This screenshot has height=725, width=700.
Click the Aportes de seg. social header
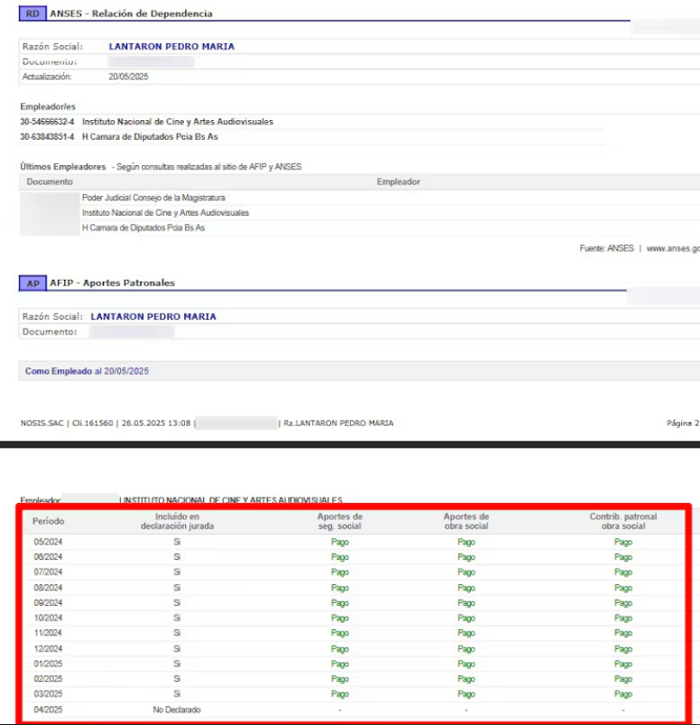[x=340, y=521]
